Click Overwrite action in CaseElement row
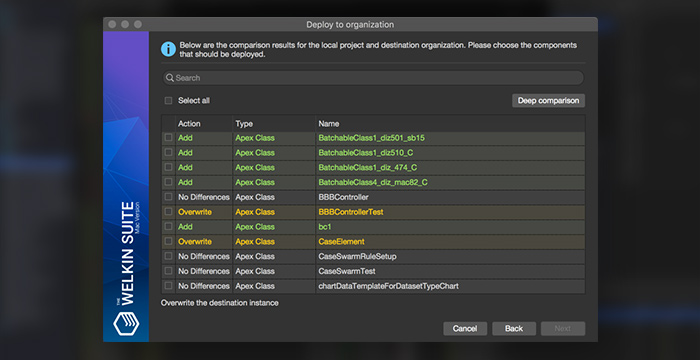Image resolution: width=700 pixels, height=360 pixels. point(195,241)
